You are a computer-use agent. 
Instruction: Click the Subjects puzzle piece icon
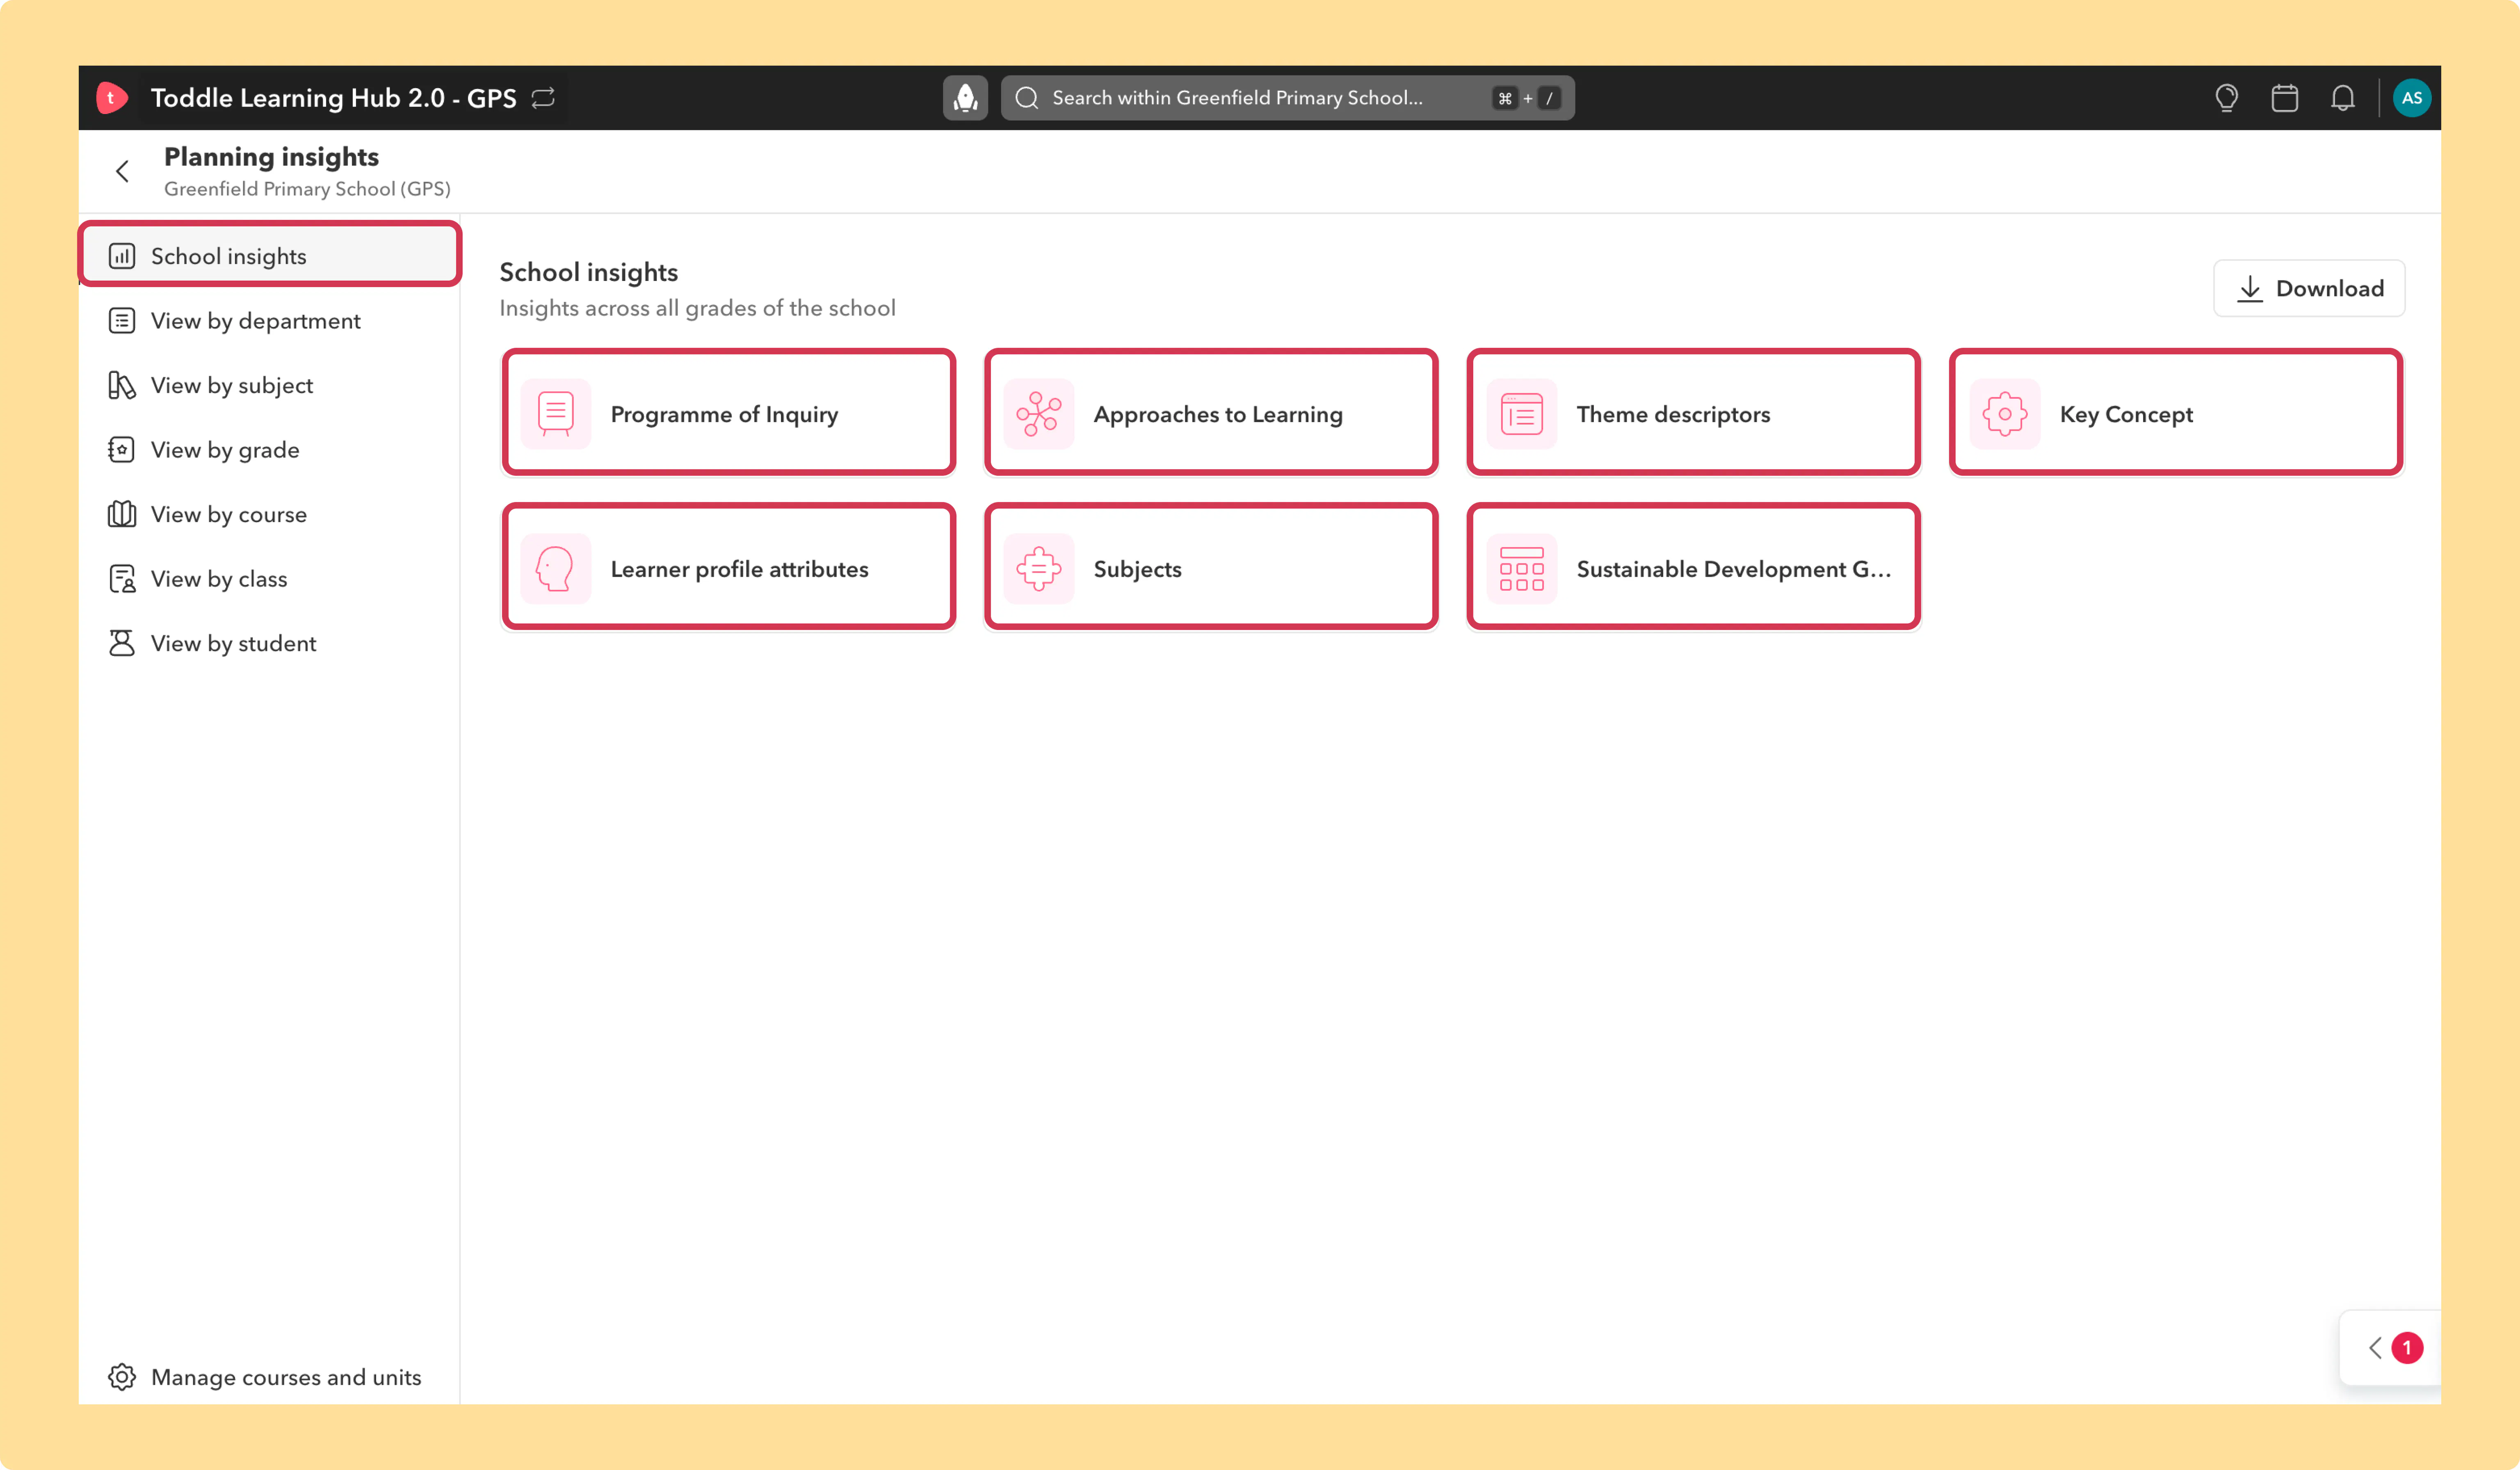pos(1039,569)
